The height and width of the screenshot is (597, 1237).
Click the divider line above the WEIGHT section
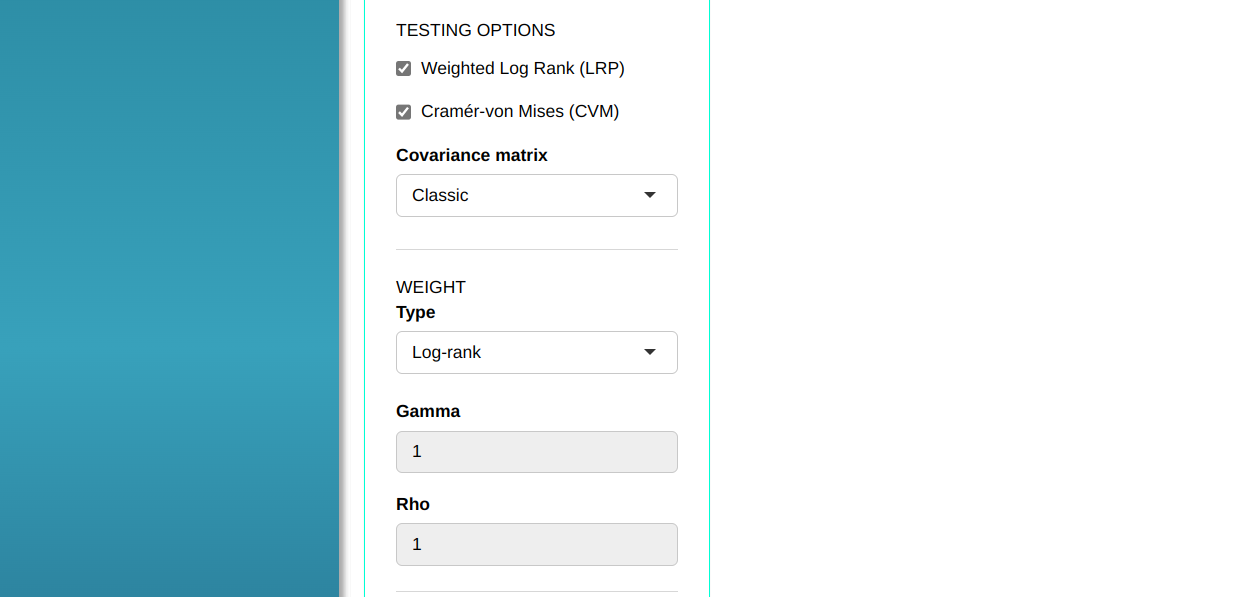click(x=536, y=249)
